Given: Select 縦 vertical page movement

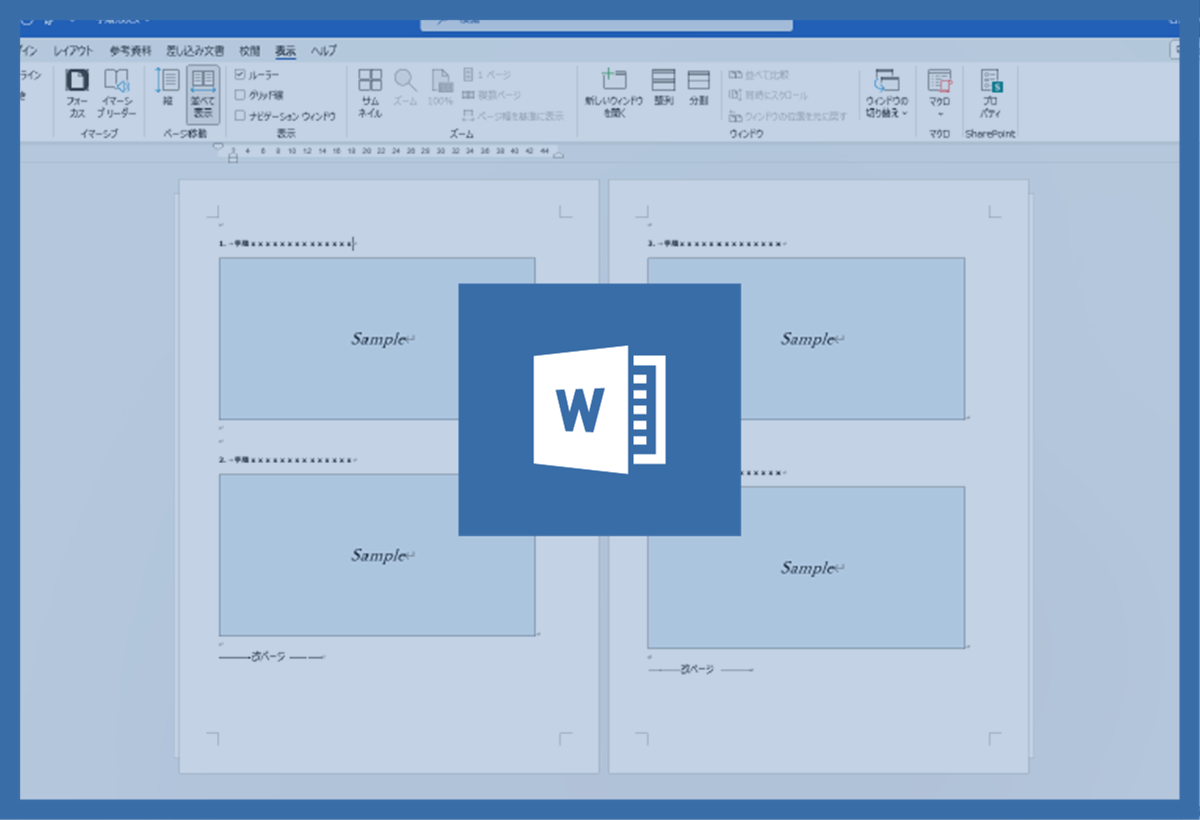Looking at the screenshot, I should click(168, 83).
